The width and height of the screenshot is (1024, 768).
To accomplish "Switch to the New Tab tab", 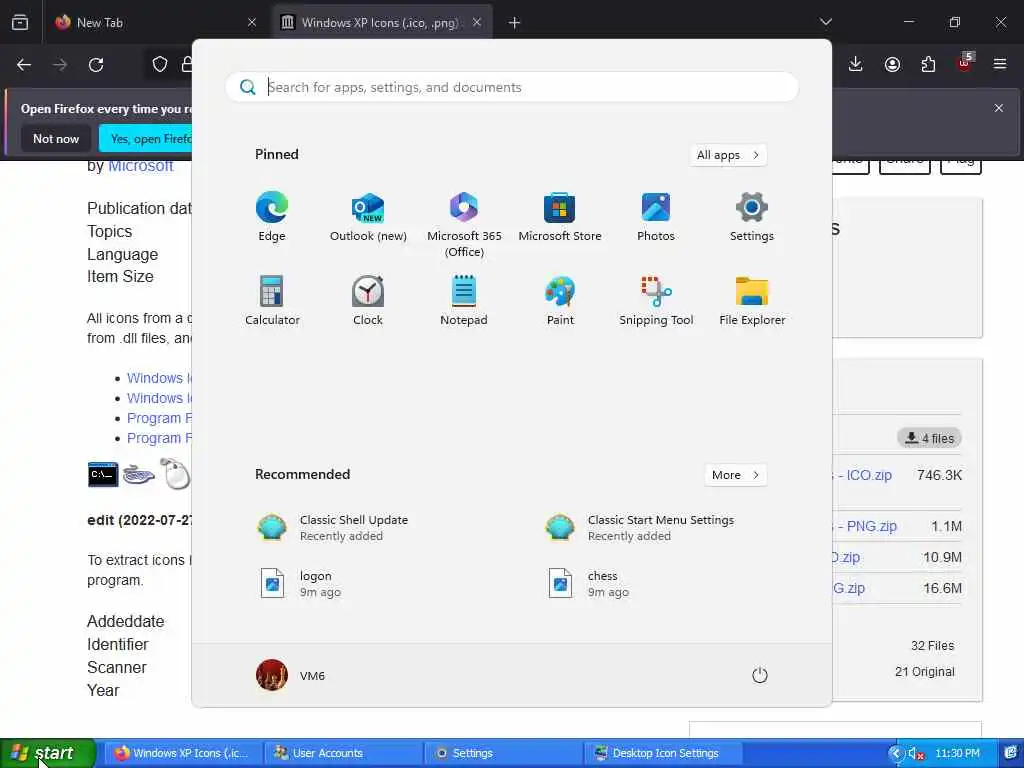I will (x=153, y=22).
